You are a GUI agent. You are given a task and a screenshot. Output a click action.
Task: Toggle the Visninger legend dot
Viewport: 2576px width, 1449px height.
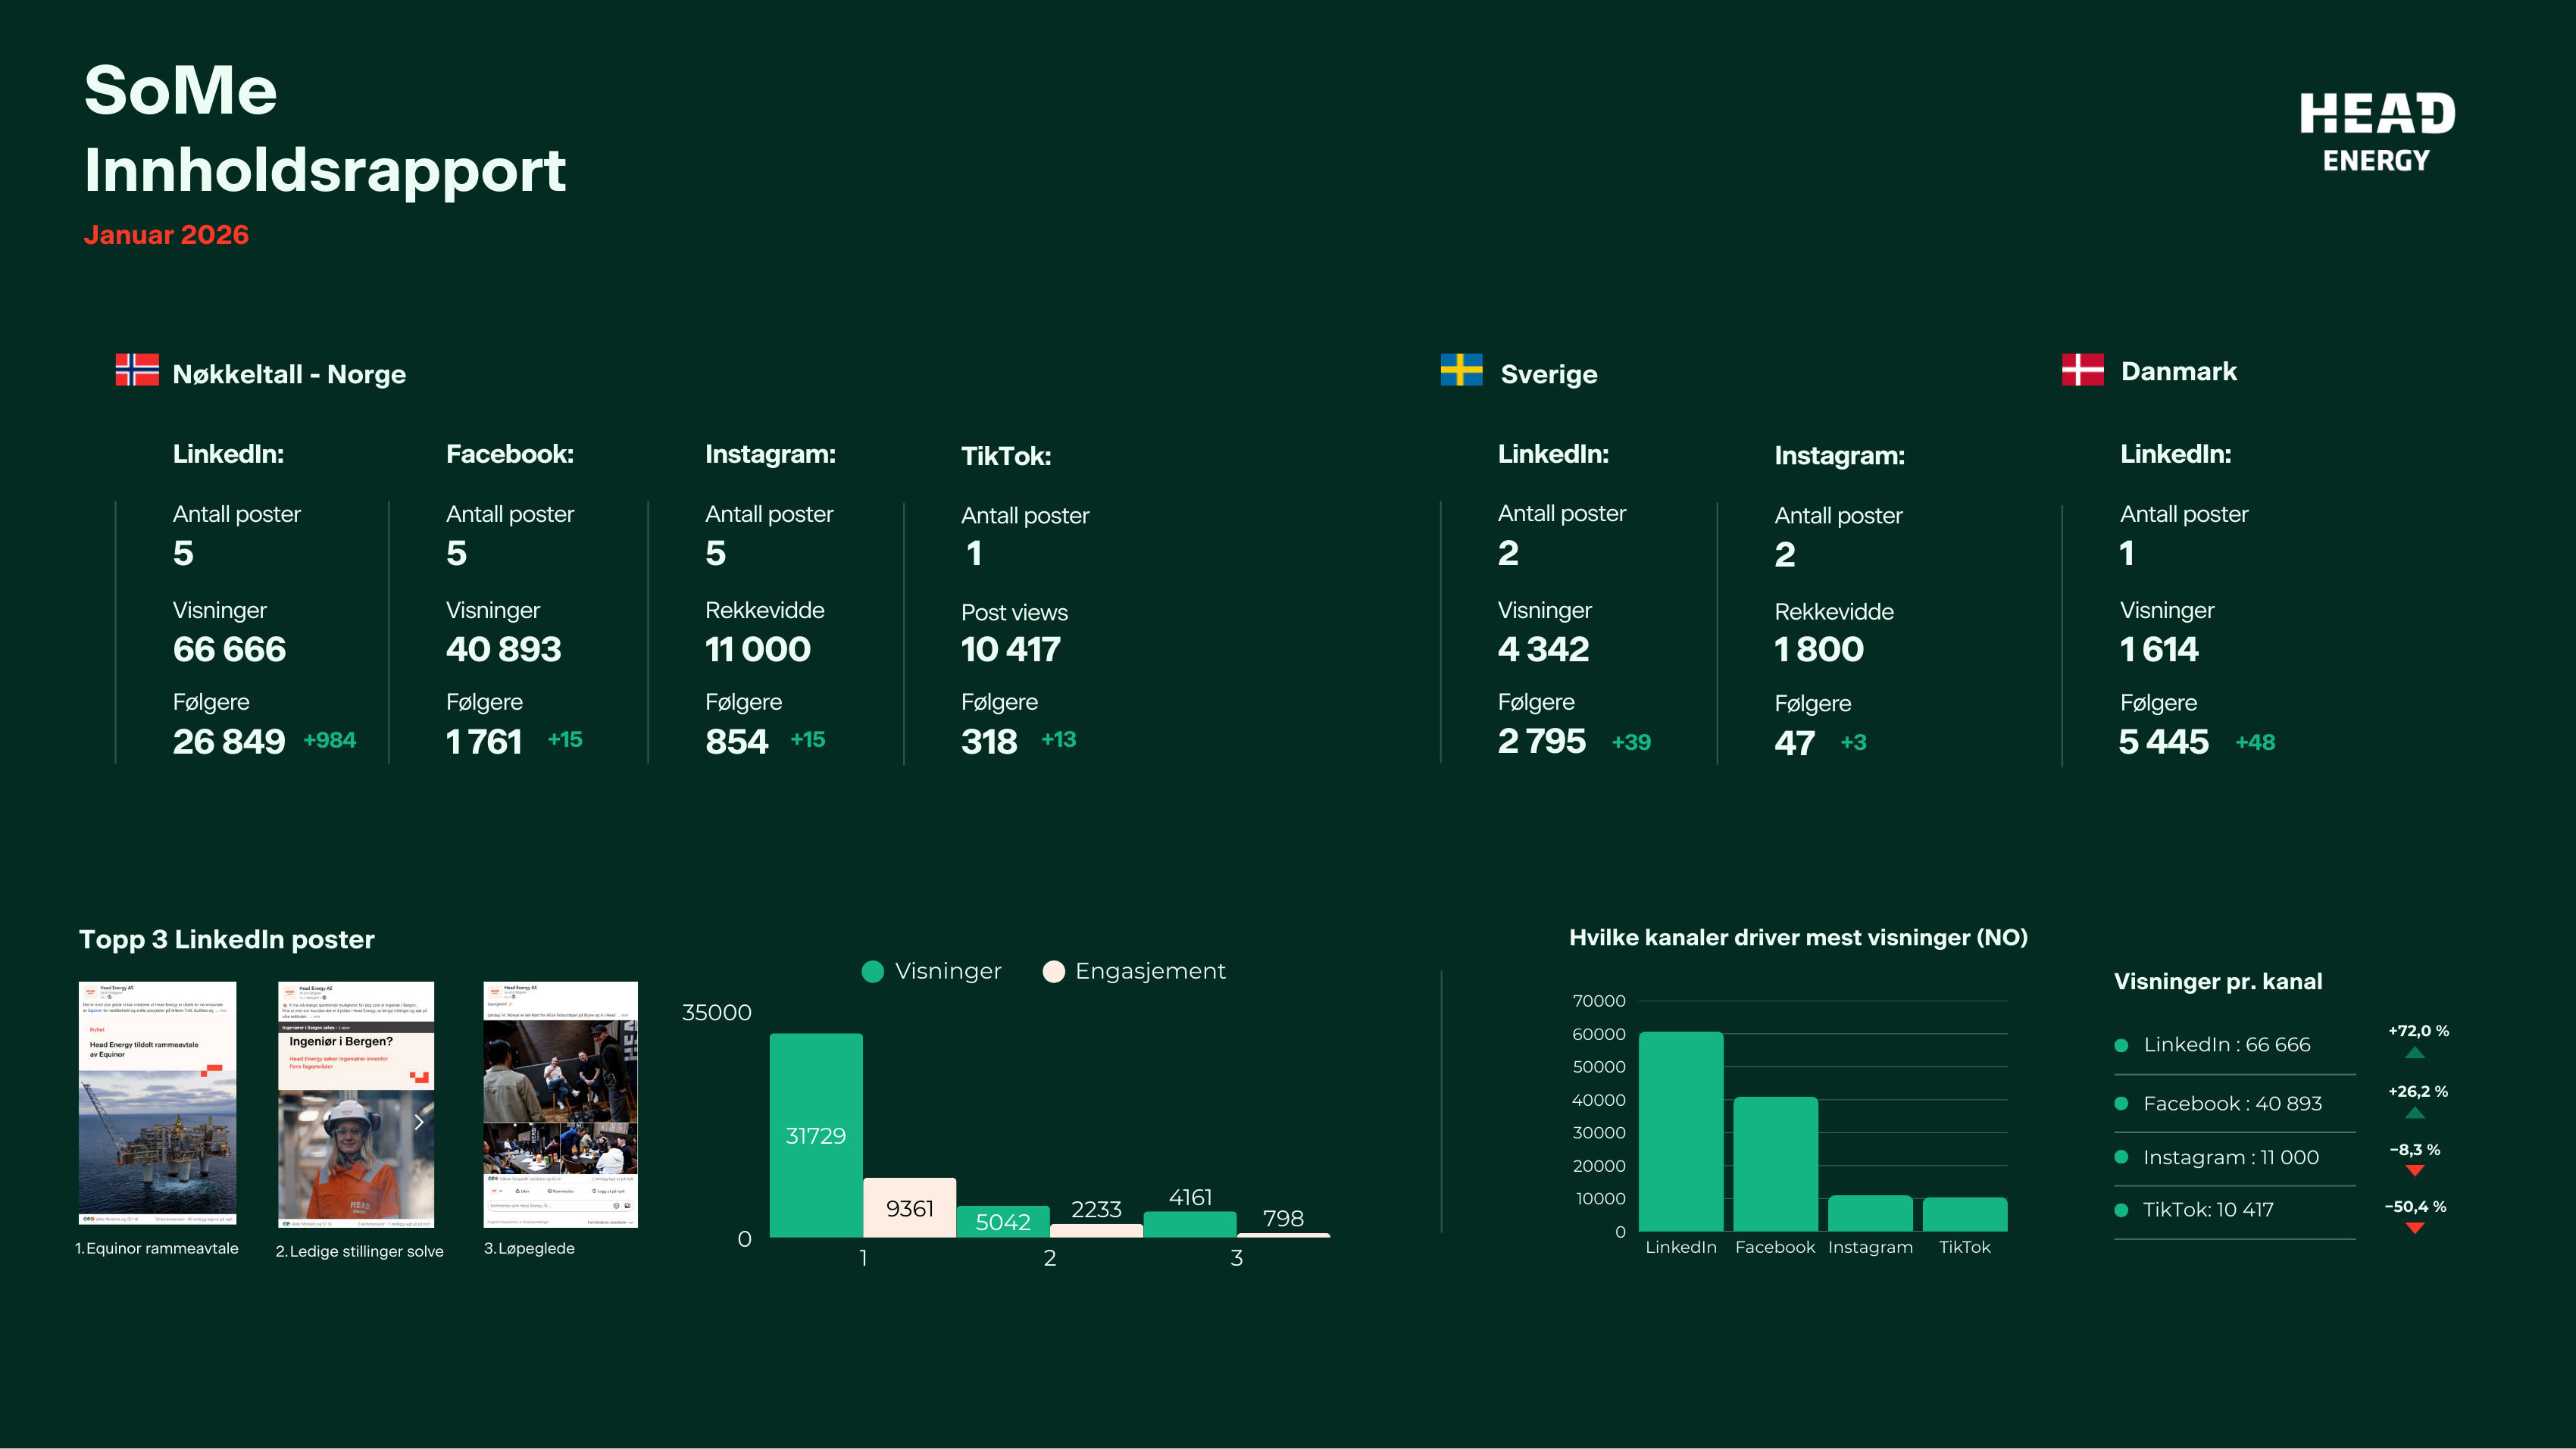pos(873,972)
